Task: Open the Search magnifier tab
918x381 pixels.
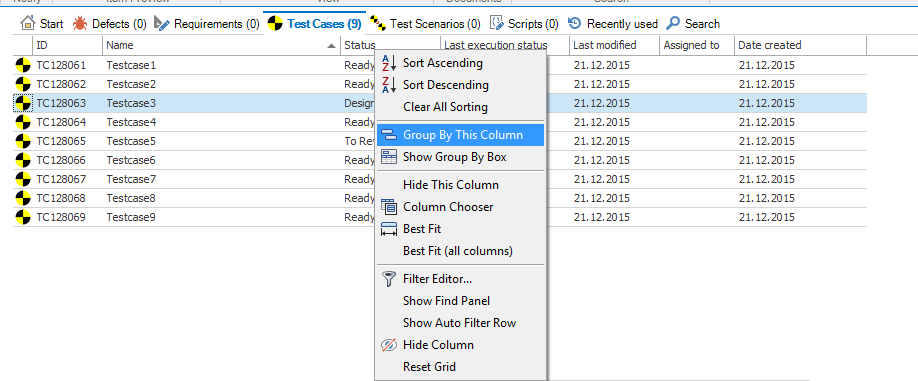Action: click(x=693, y=24)
